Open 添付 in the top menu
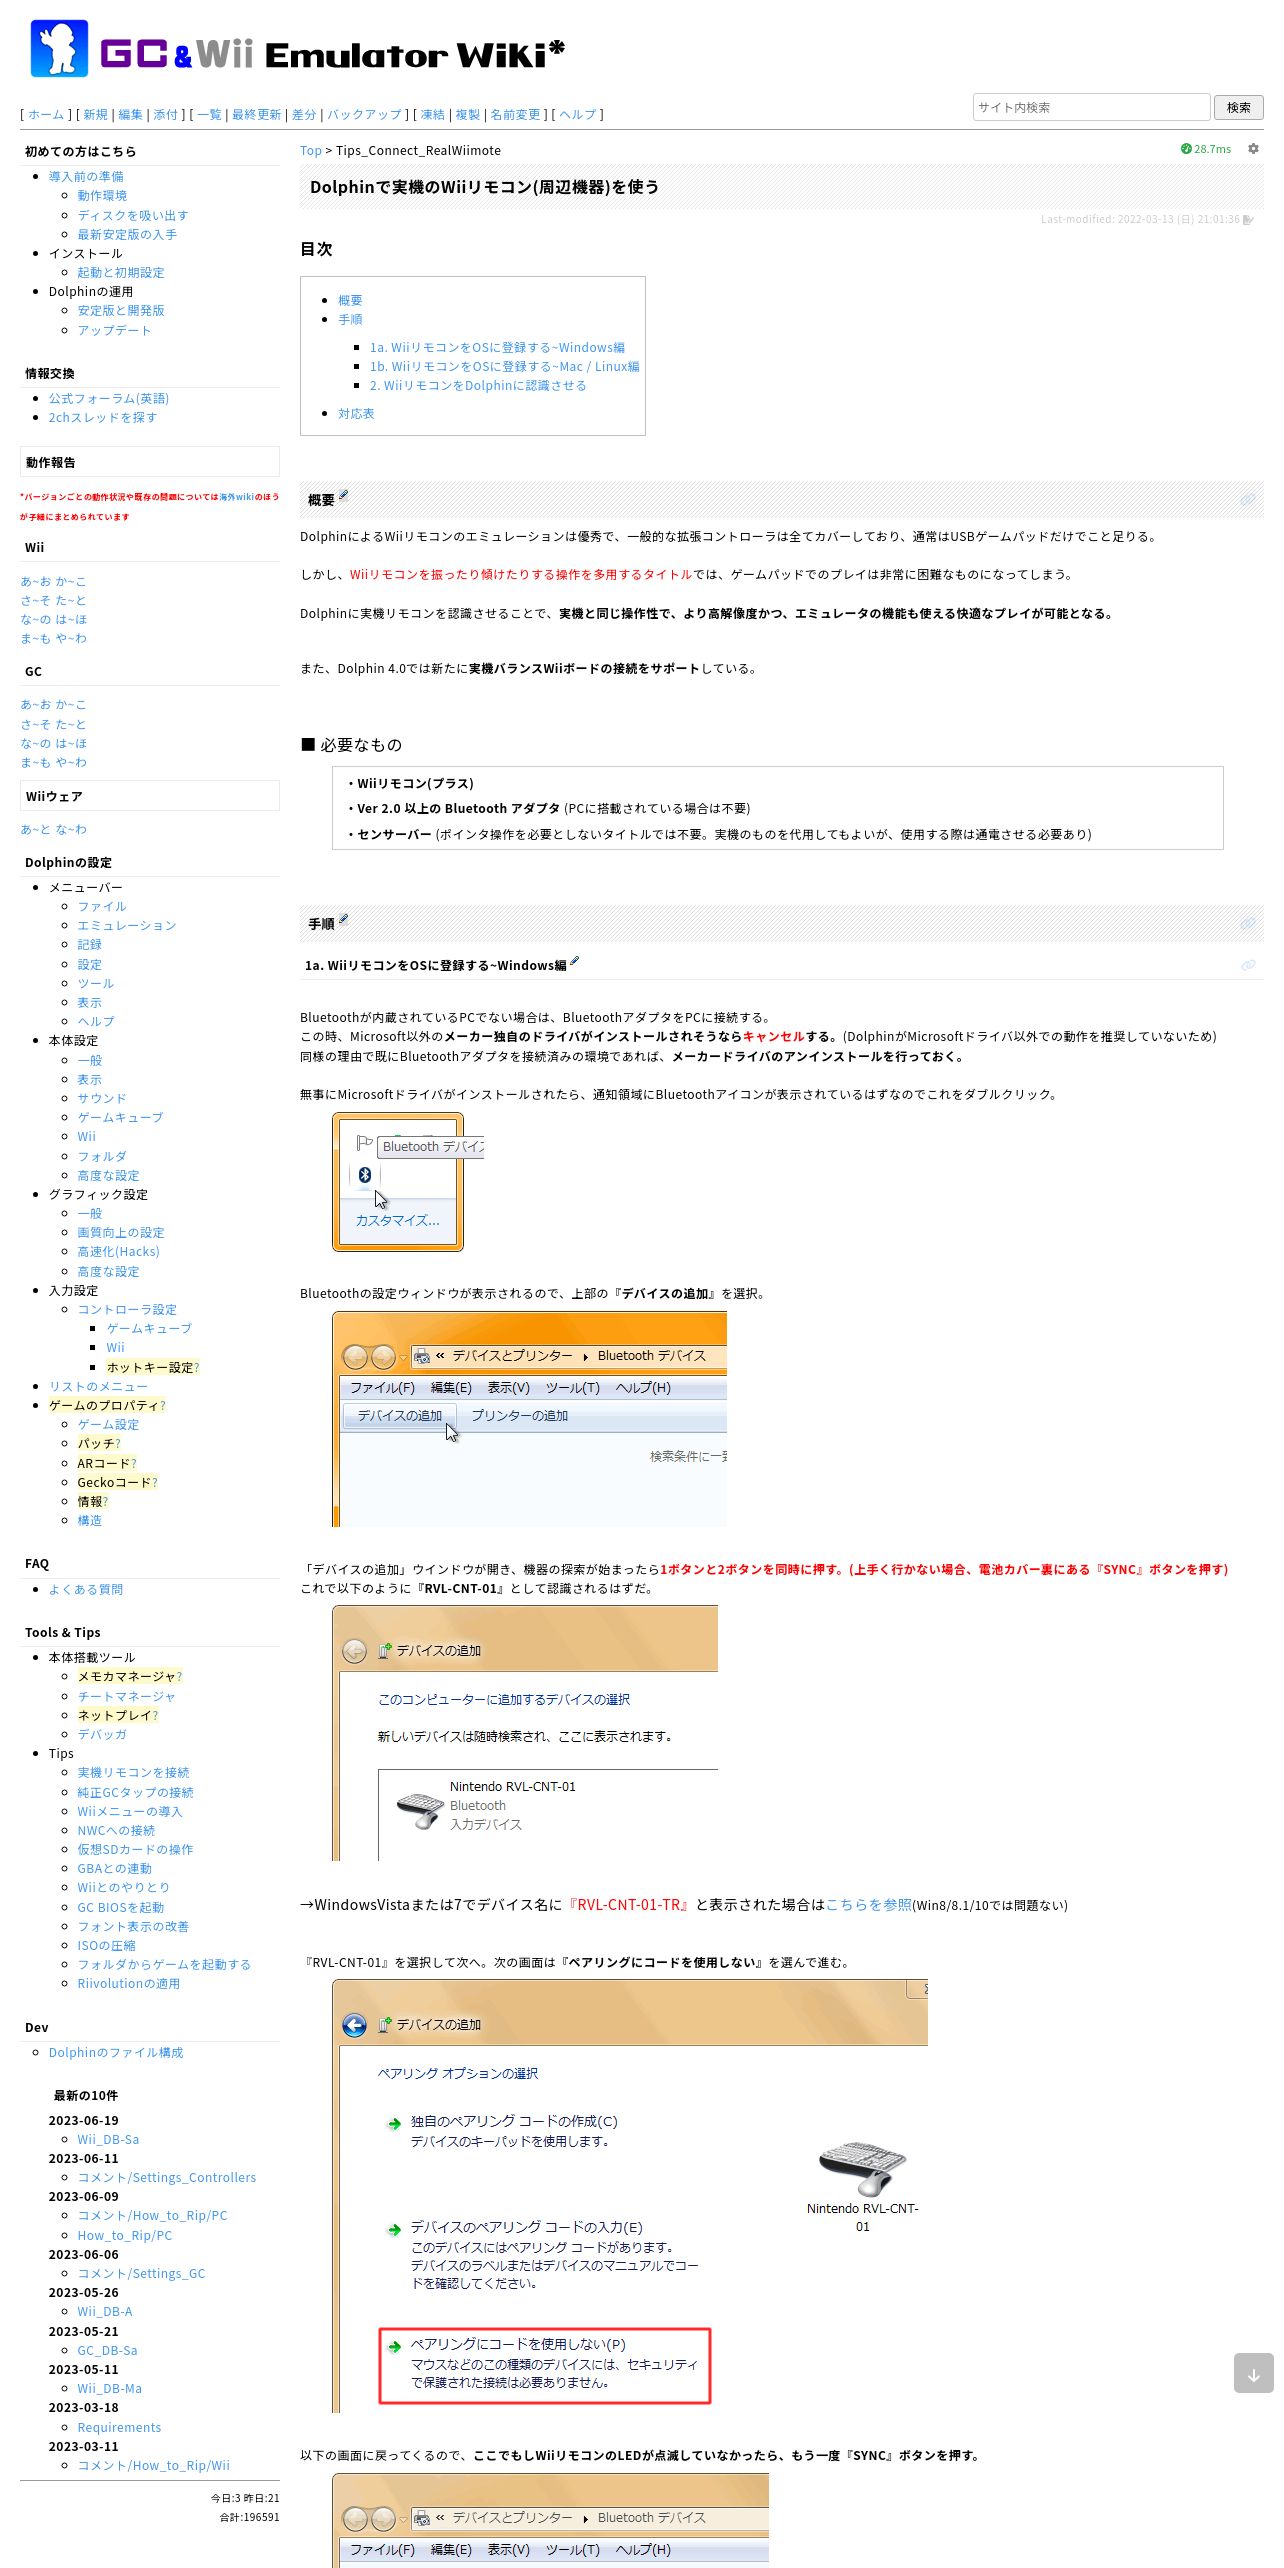This screenshot has width=1284, height=2568. click(x=165, y=115)
